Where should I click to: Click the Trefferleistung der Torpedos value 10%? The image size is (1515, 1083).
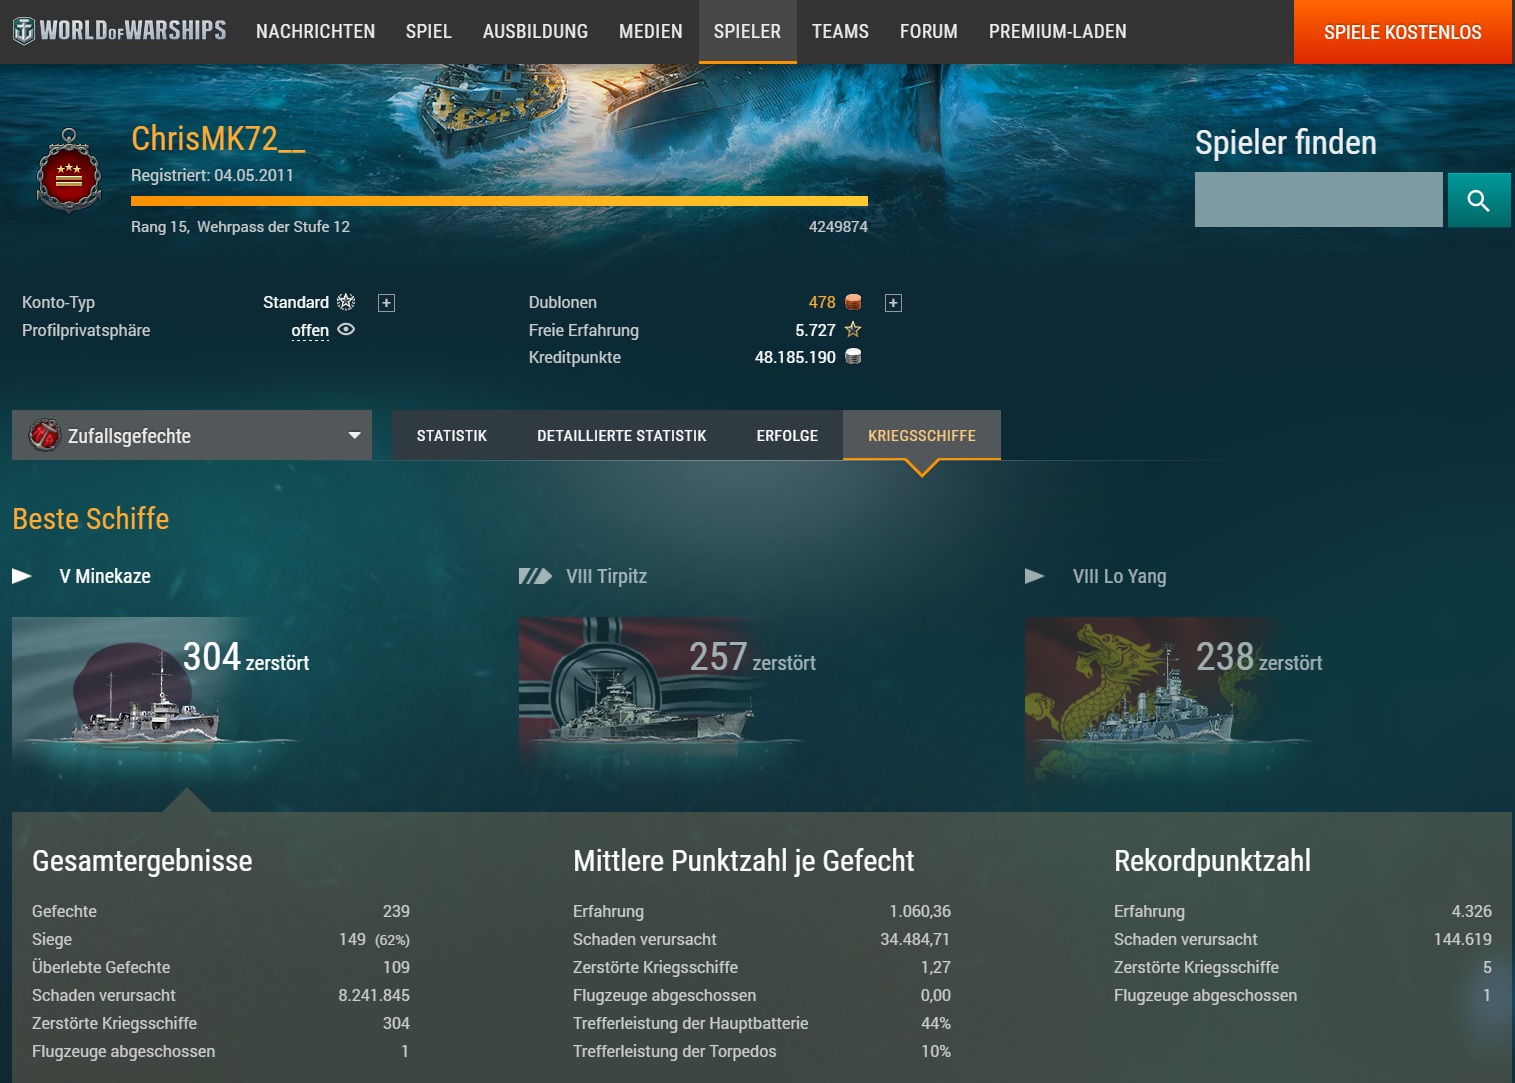[936, 1051]
